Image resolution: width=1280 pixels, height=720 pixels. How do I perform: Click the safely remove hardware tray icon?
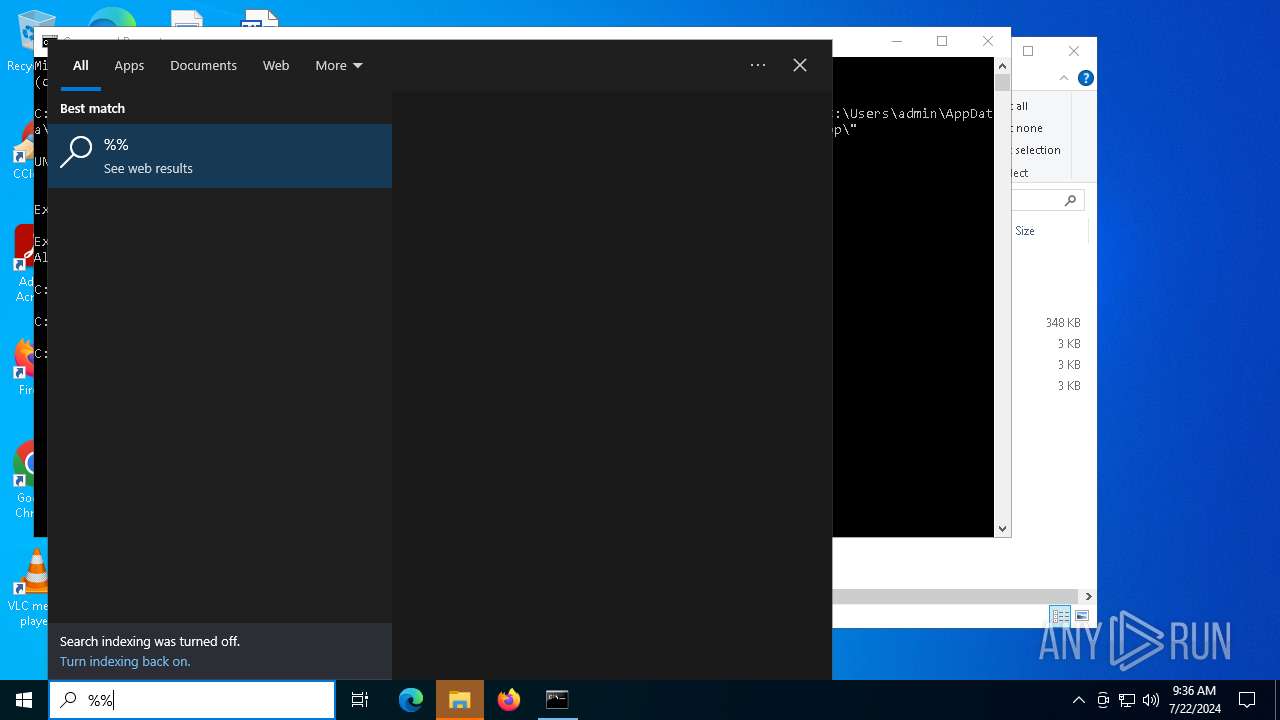click(x=1103, y=700)
